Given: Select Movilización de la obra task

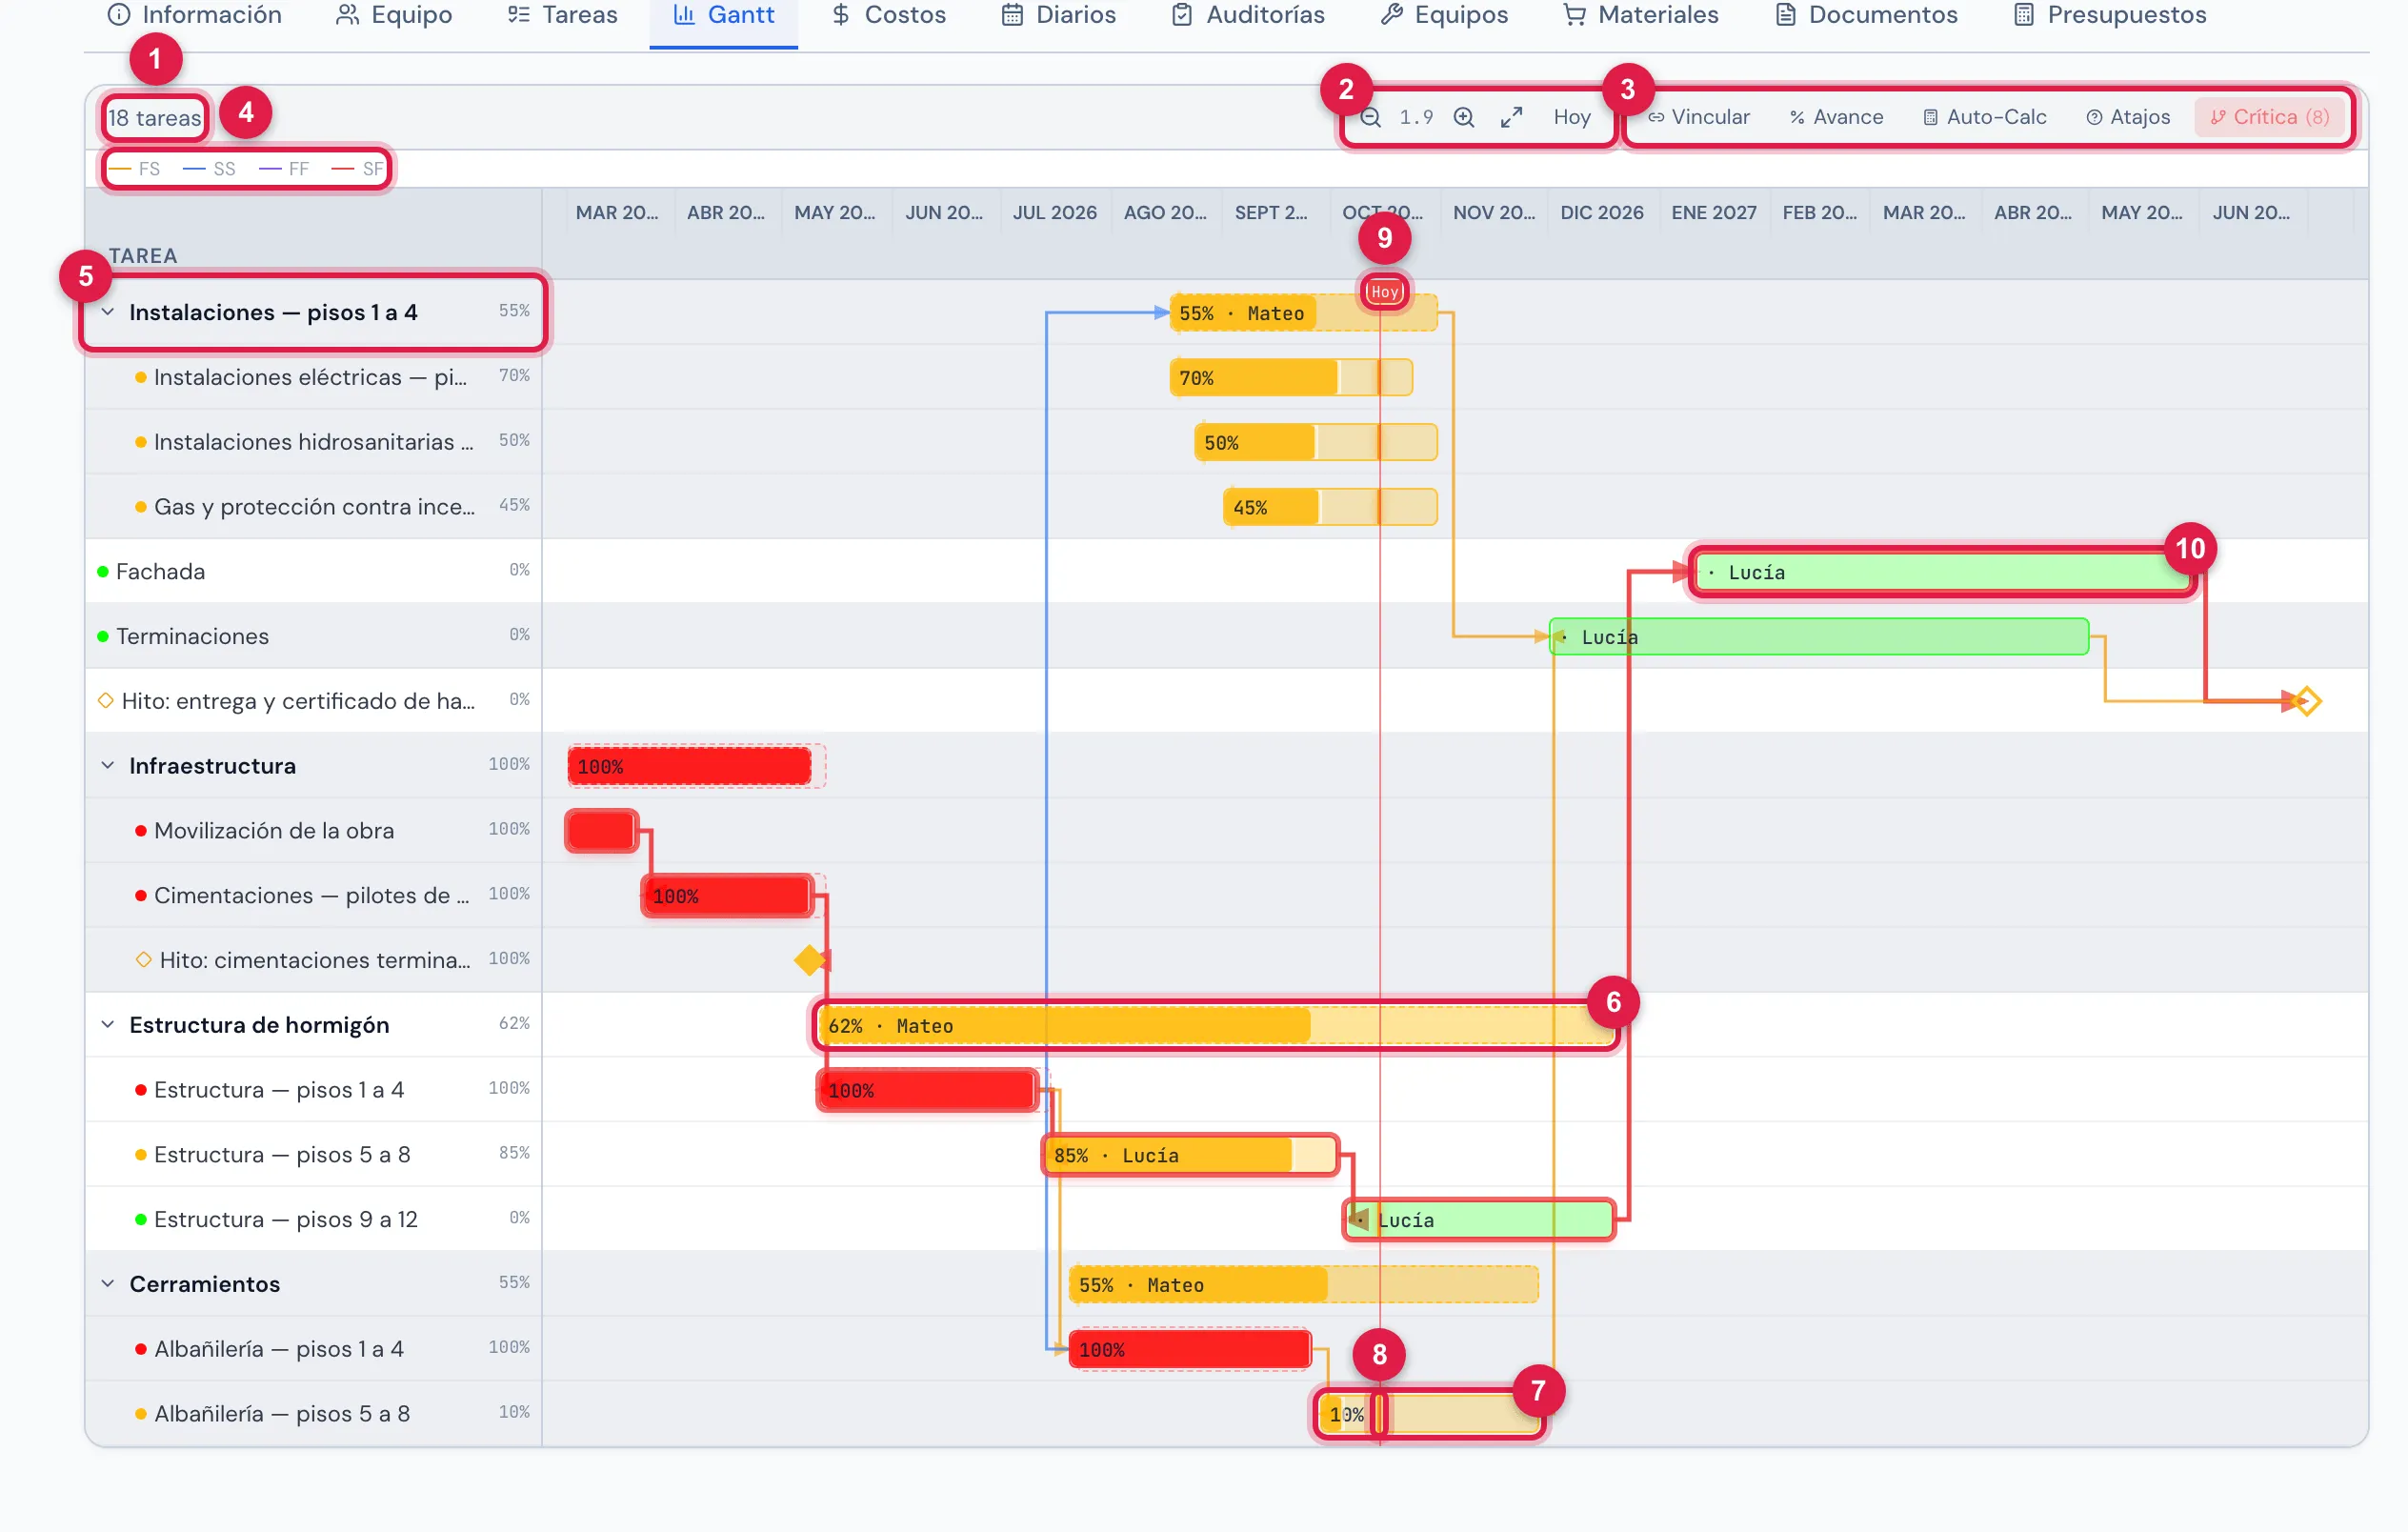Looking at the screenshot, I should 313,831.
